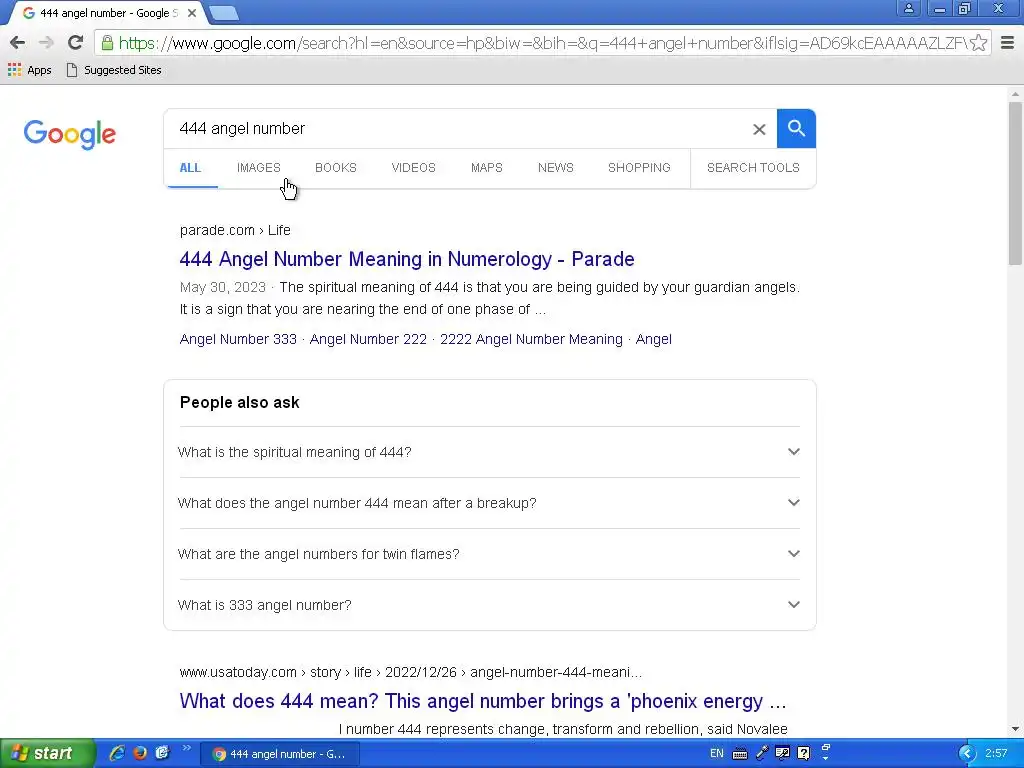
Task: Click the page scrollbar thumb
Action: point(1015,183)
